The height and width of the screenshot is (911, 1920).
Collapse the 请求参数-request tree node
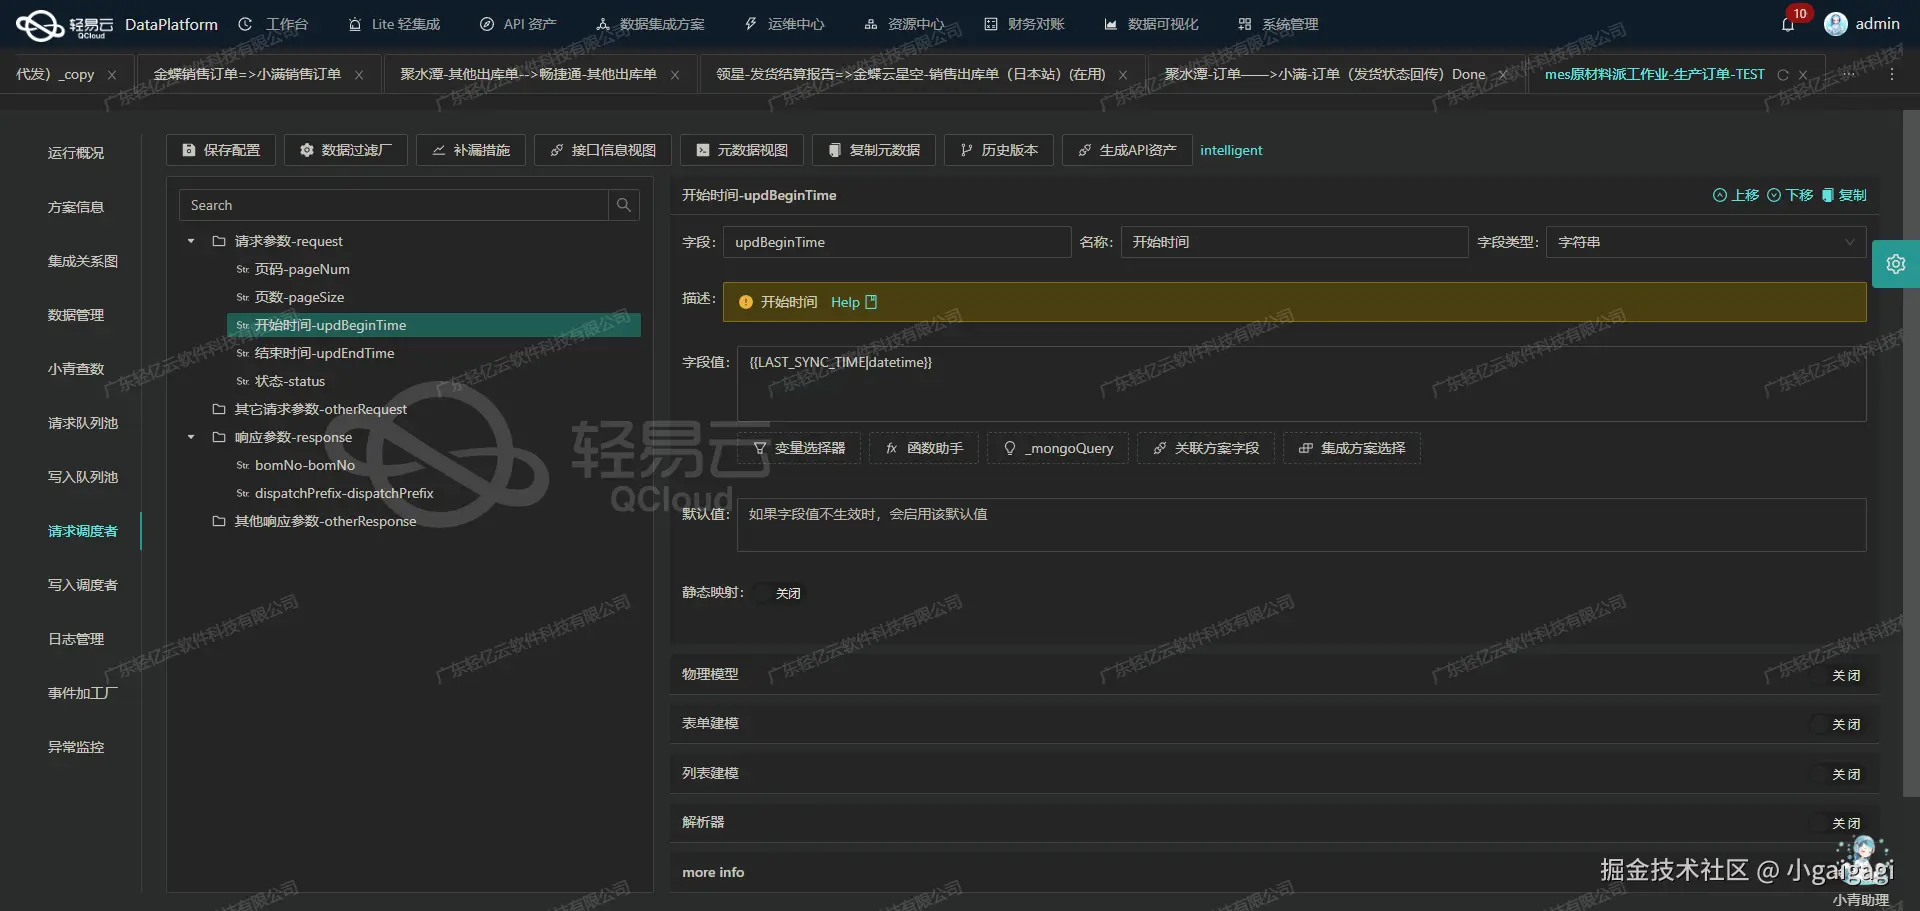pyautogui.click(x=190, y=241)
